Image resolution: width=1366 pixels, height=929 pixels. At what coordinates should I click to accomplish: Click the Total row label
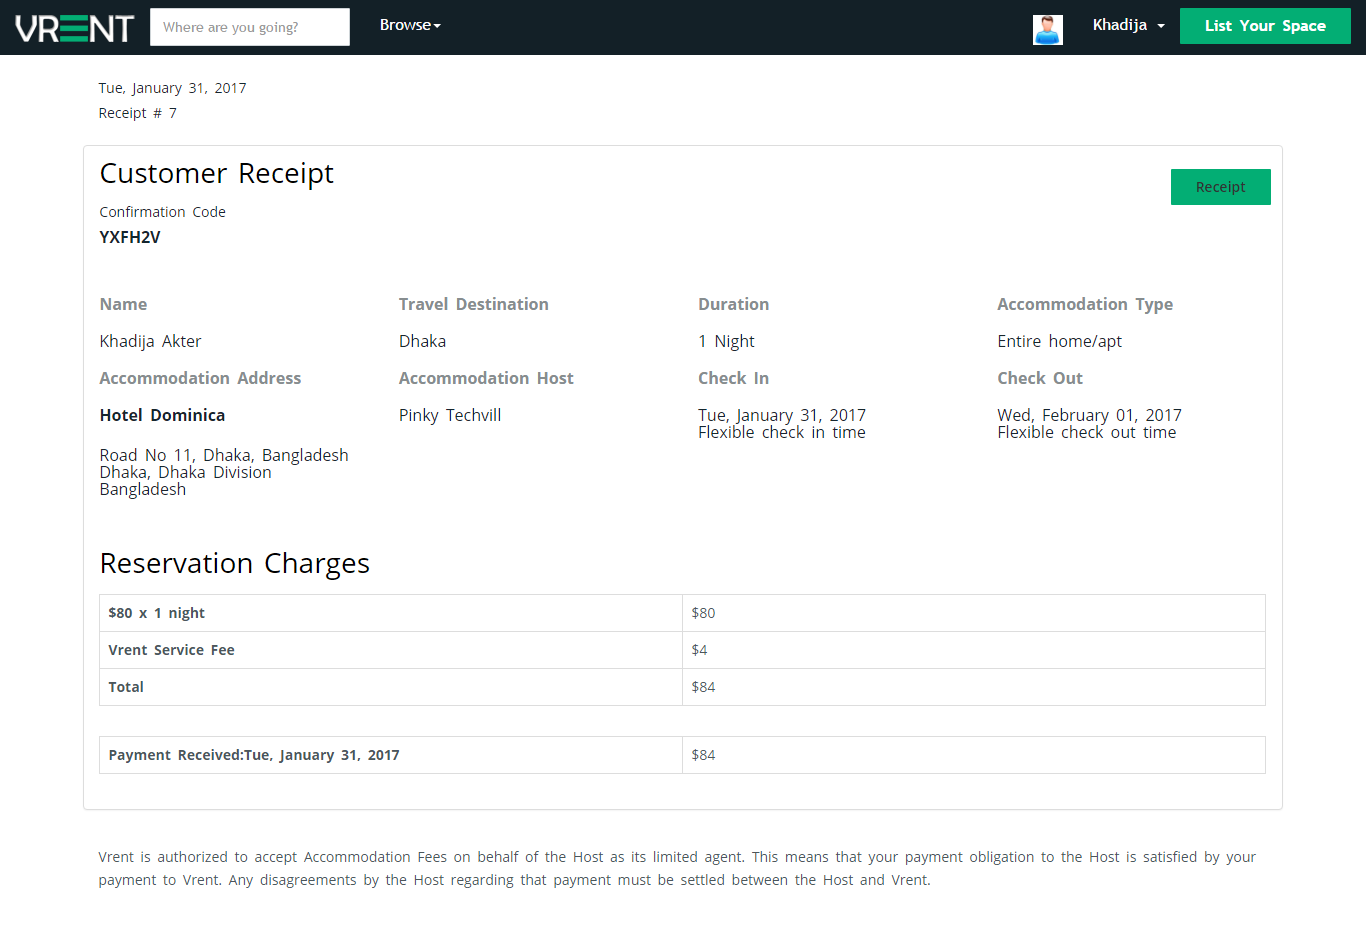[x=126, y=687]
